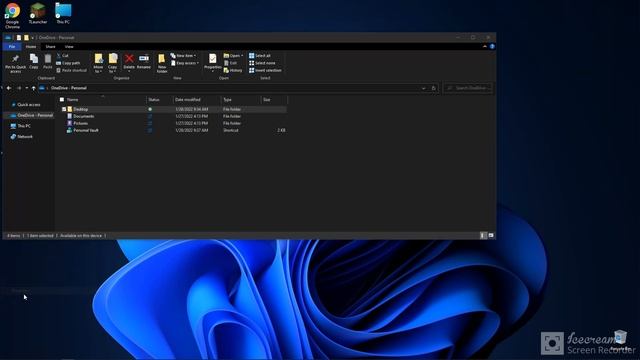Screen dimensions: 640x360
Task: Click the Cut scissors option
Action: coord(63,56)
